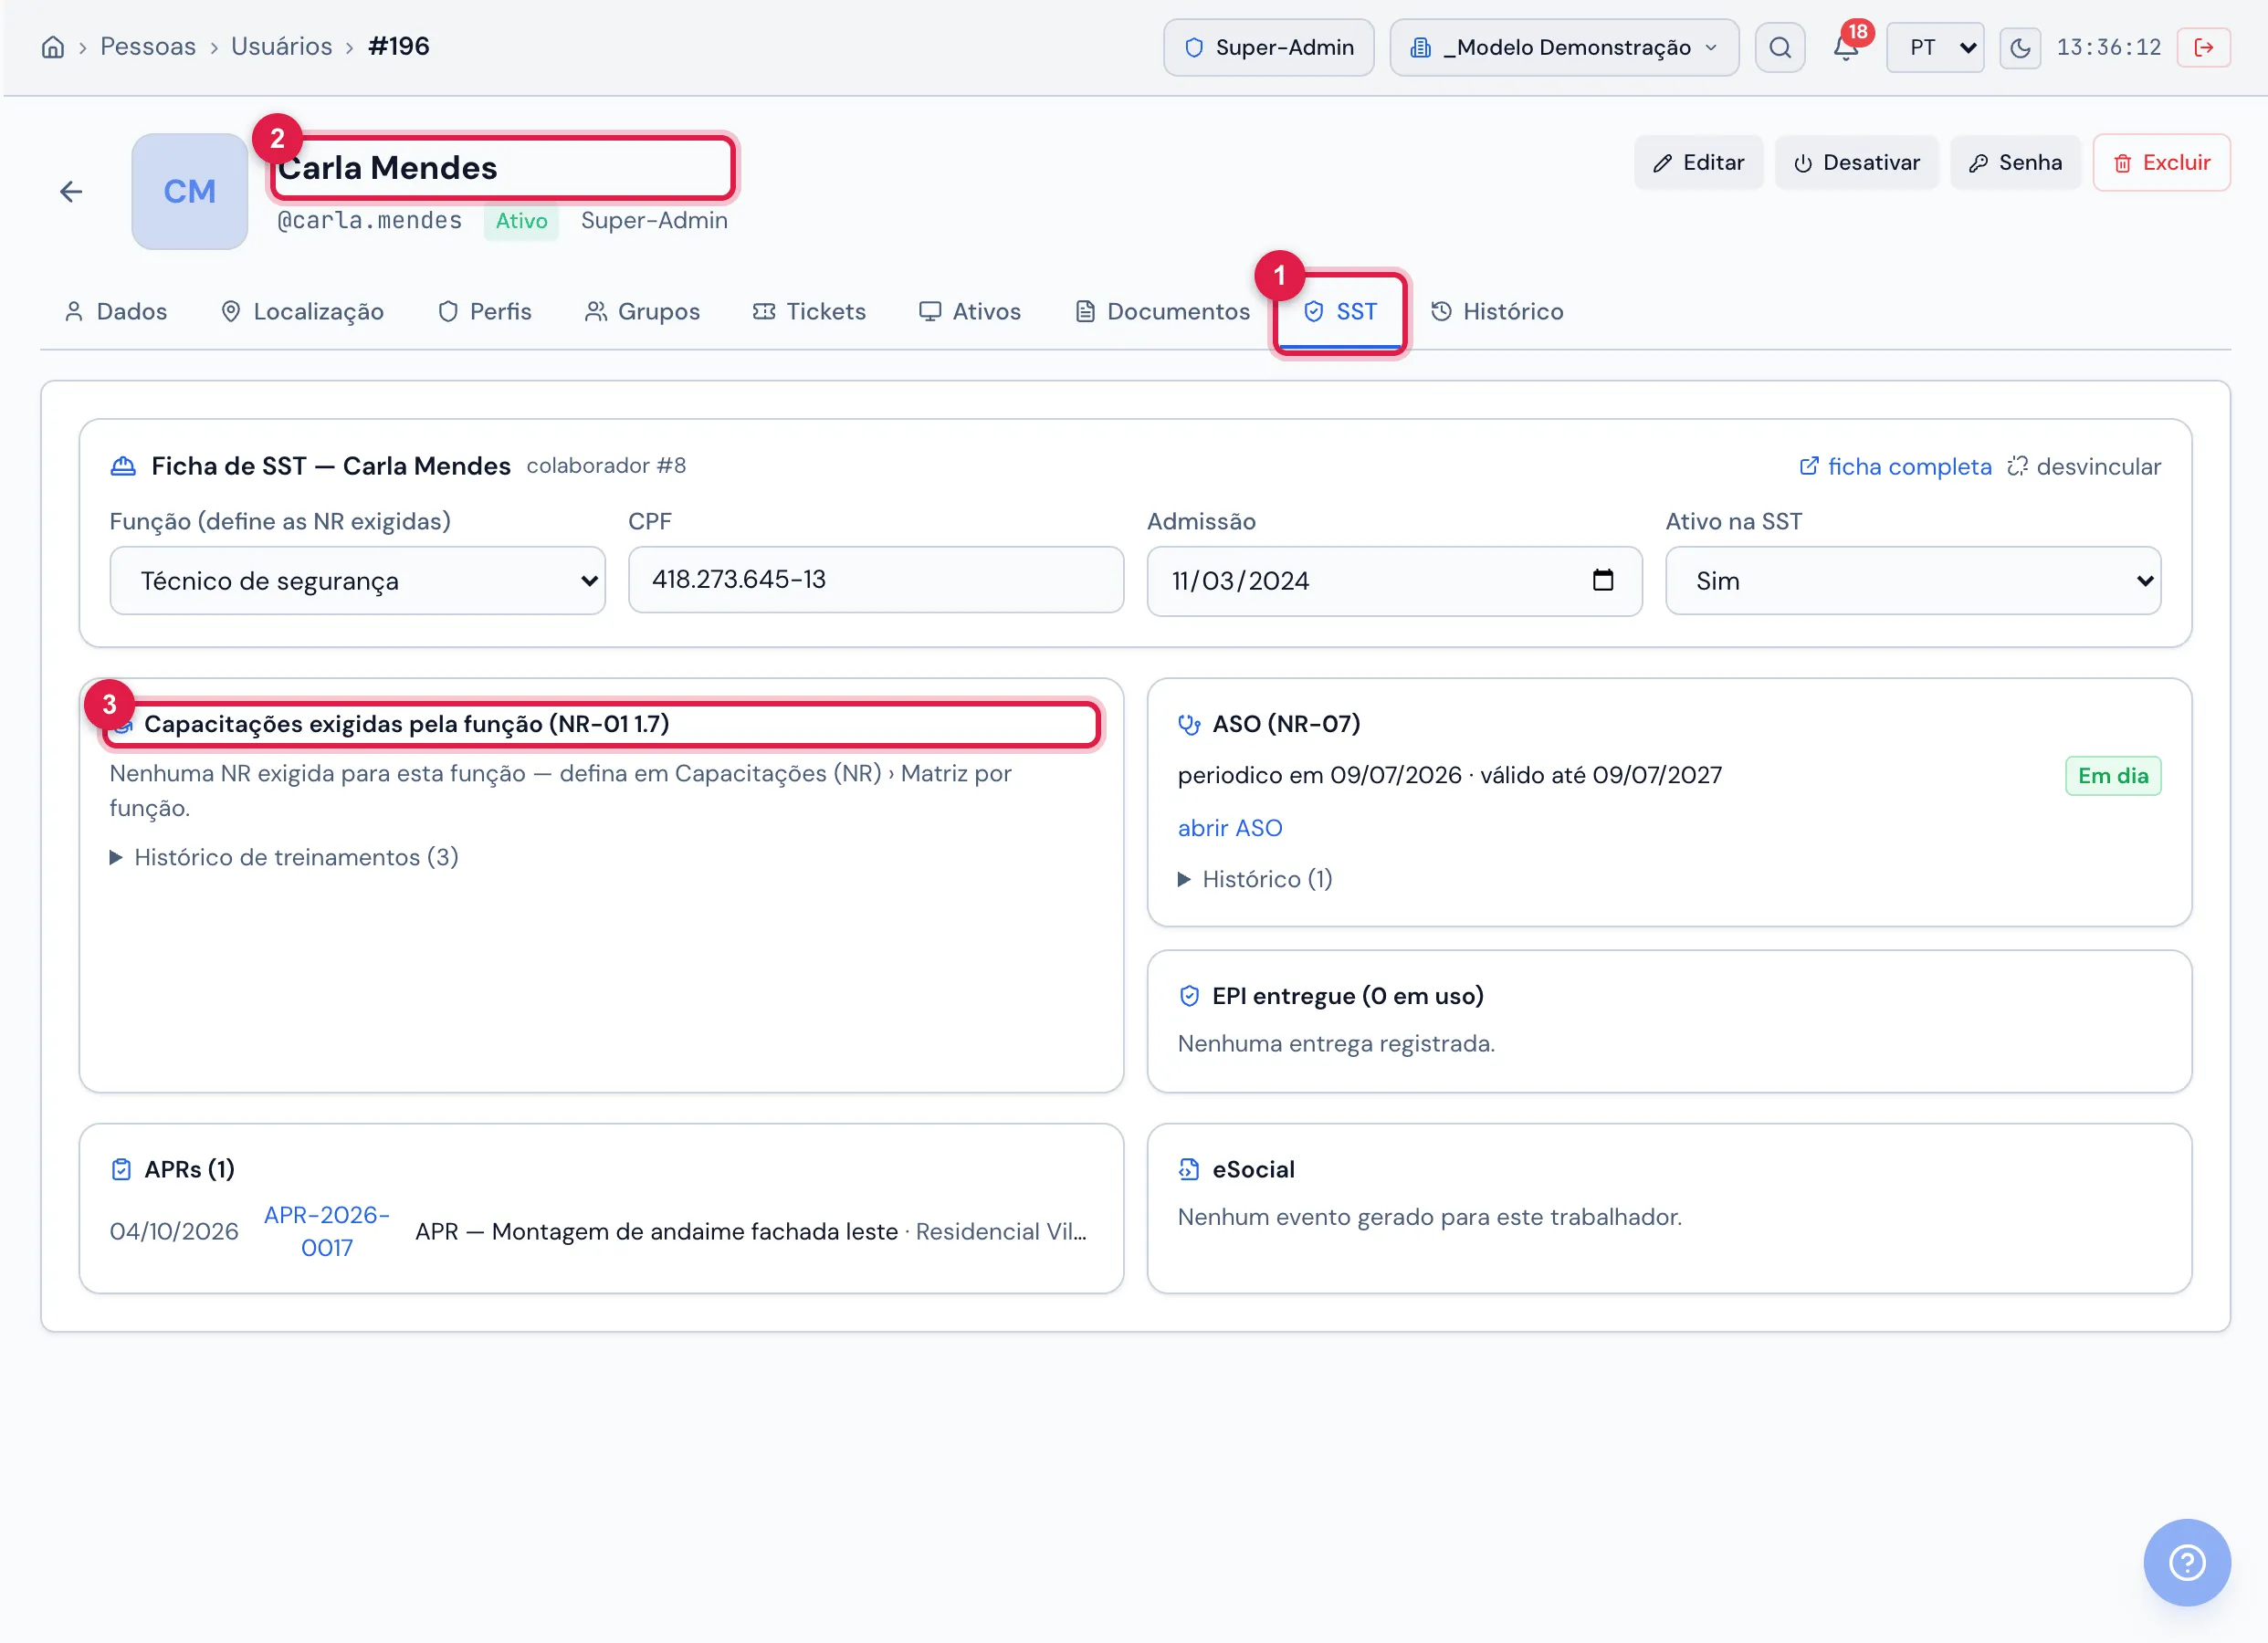
Task: Click the Em dia status badge
Action: [x=2113, y=776]
